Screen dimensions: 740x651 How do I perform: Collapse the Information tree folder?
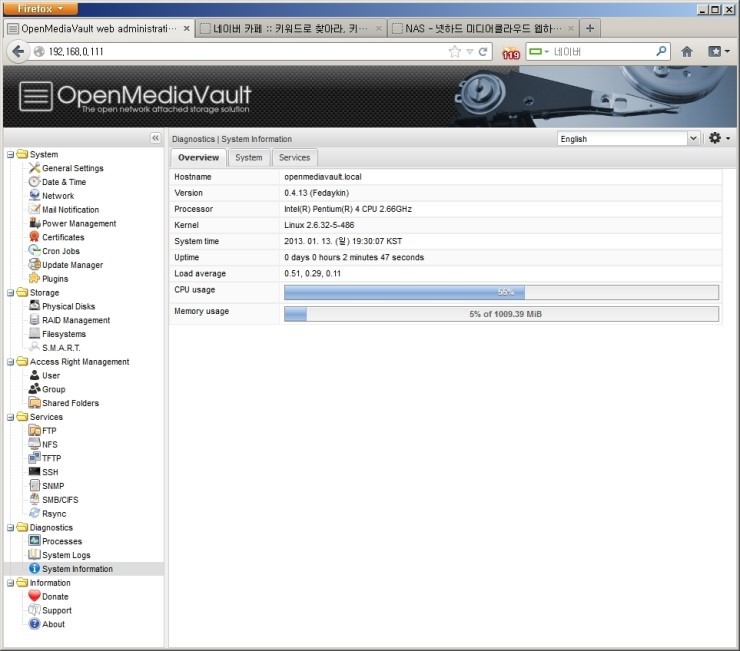pos(10,583)
